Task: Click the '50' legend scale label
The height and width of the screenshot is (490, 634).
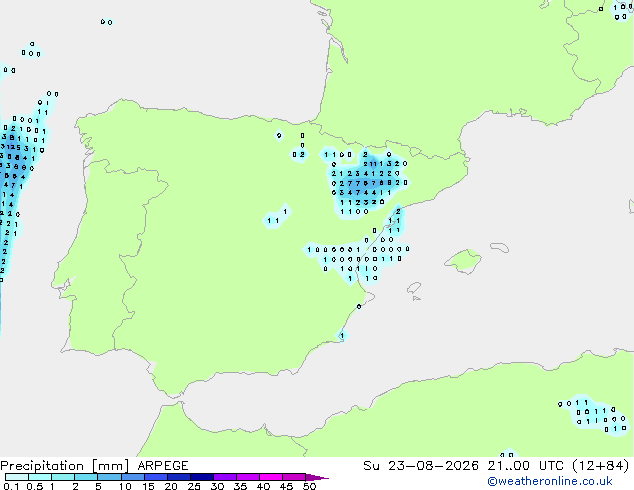Action: 310,486
